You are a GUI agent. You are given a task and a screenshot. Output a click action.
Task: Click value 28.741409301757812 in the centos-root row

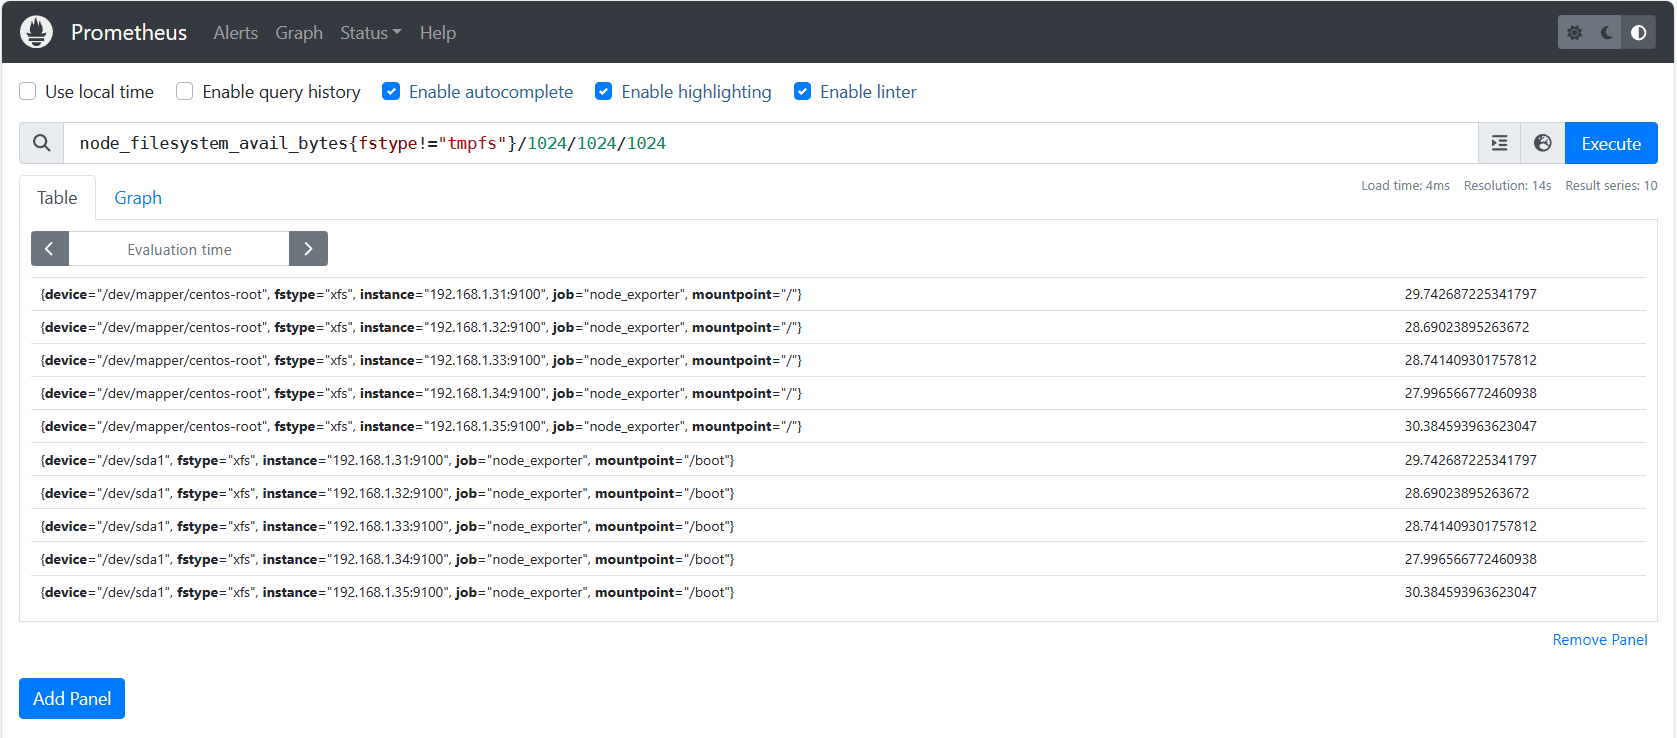[x=1470, y=360]
